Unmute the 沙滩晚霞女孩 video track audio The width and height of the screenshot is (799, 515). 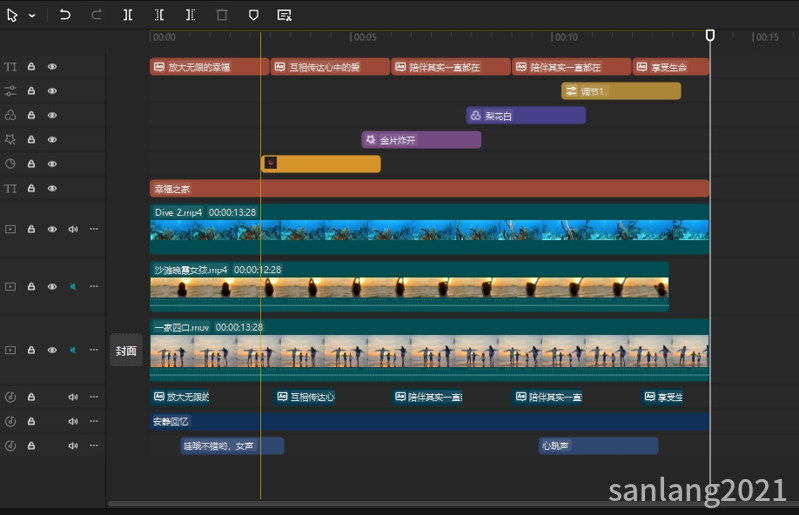[73, 286]
